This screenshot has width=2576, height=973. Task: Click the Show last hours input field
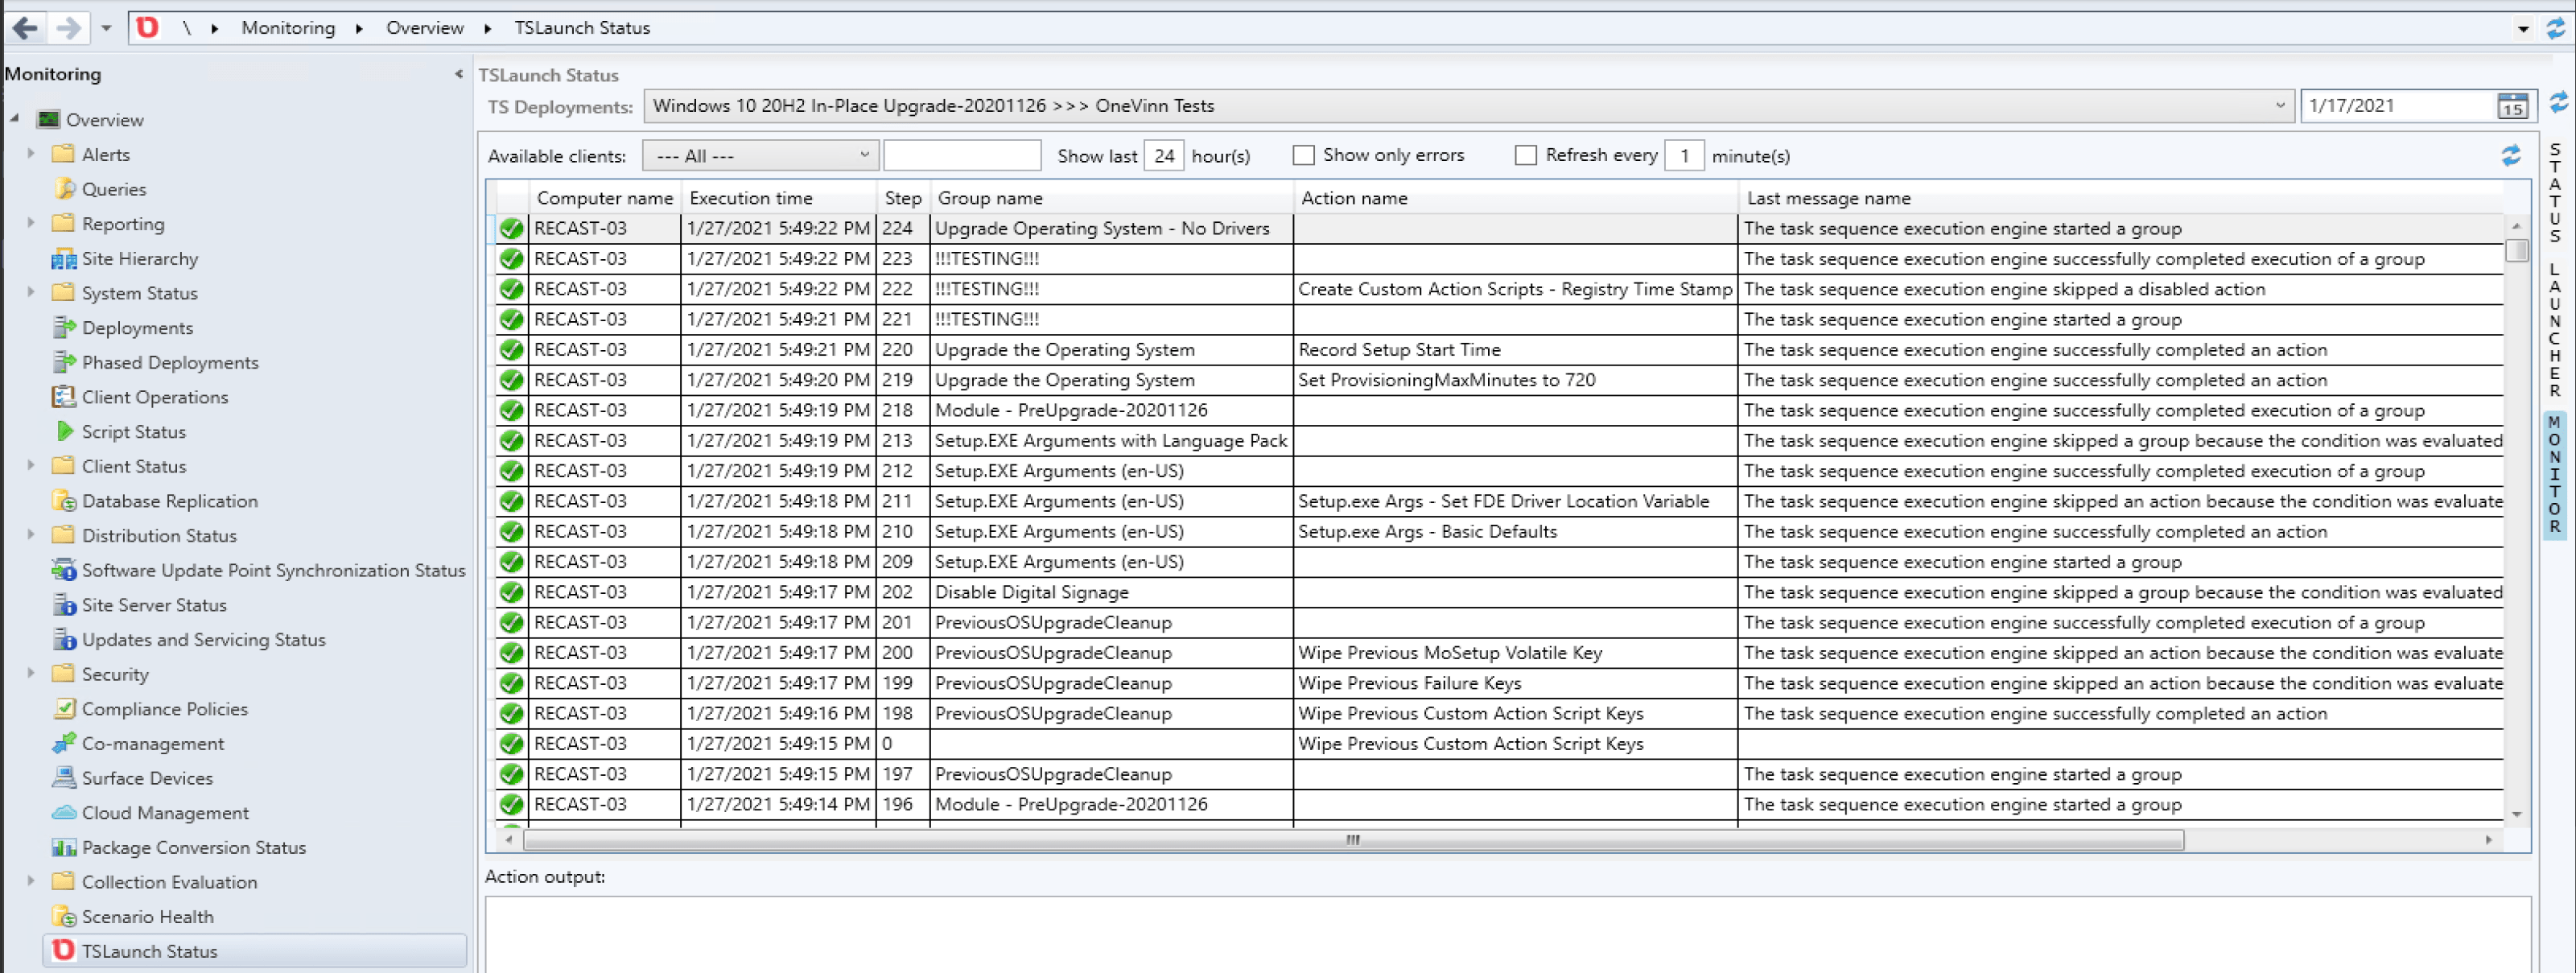click(x=1163, y=156)
